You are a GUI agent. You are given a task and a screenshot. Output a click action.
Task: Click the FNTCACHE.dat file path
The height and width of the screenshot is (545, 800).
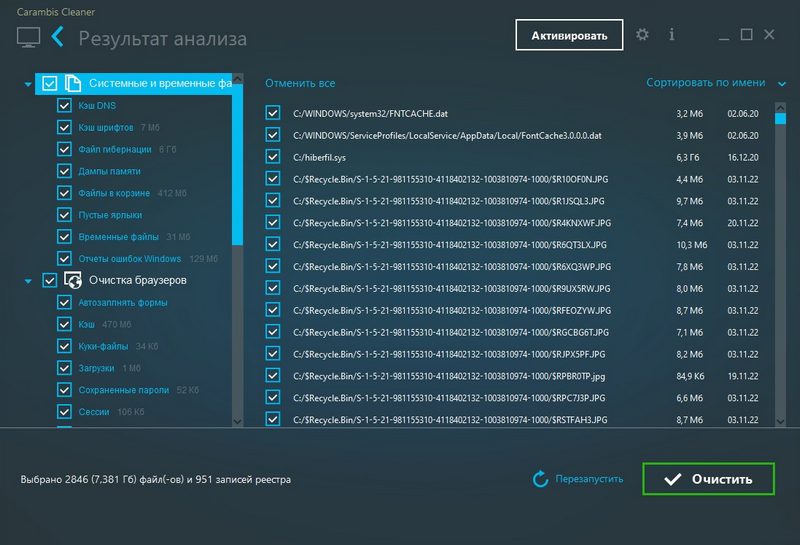tap(370, 114)
